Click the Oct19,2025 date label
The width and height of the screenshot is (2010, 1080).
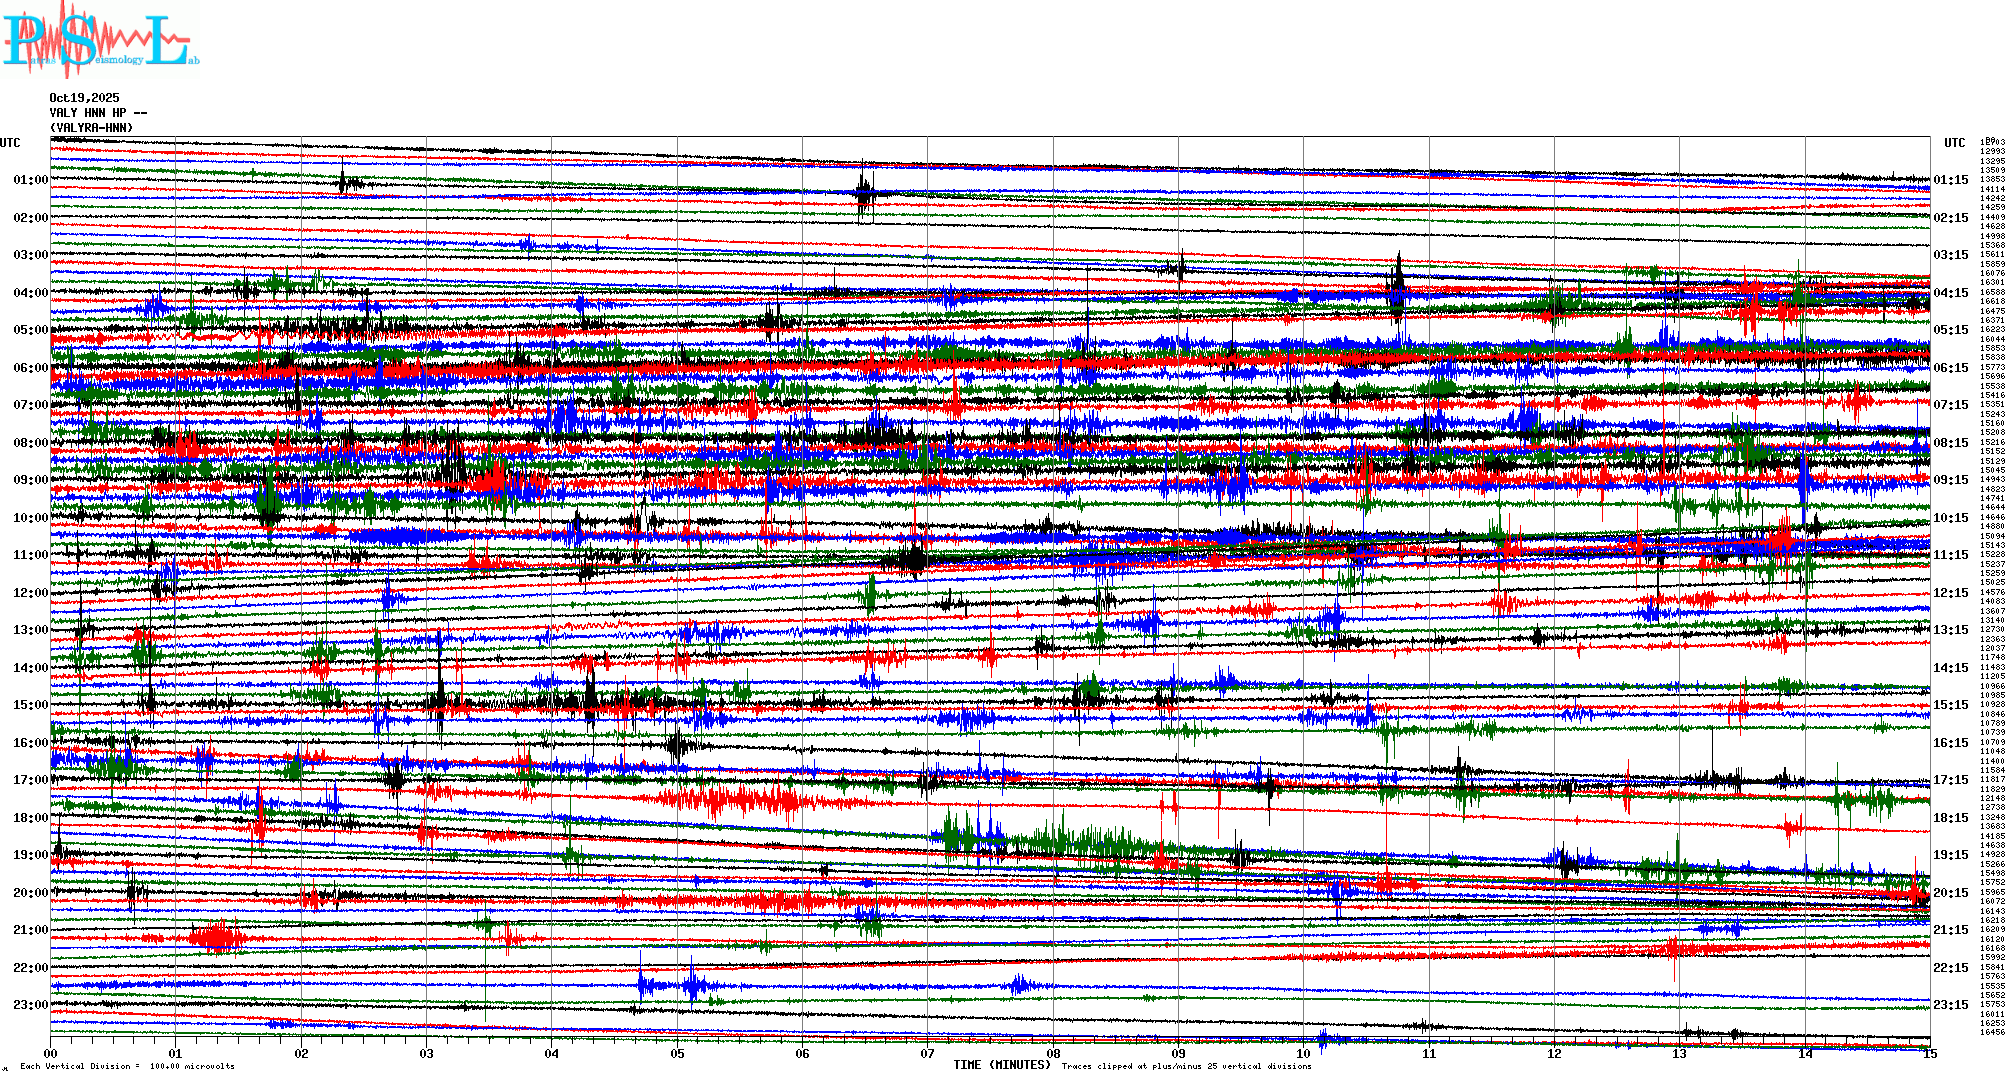[84, 98]
